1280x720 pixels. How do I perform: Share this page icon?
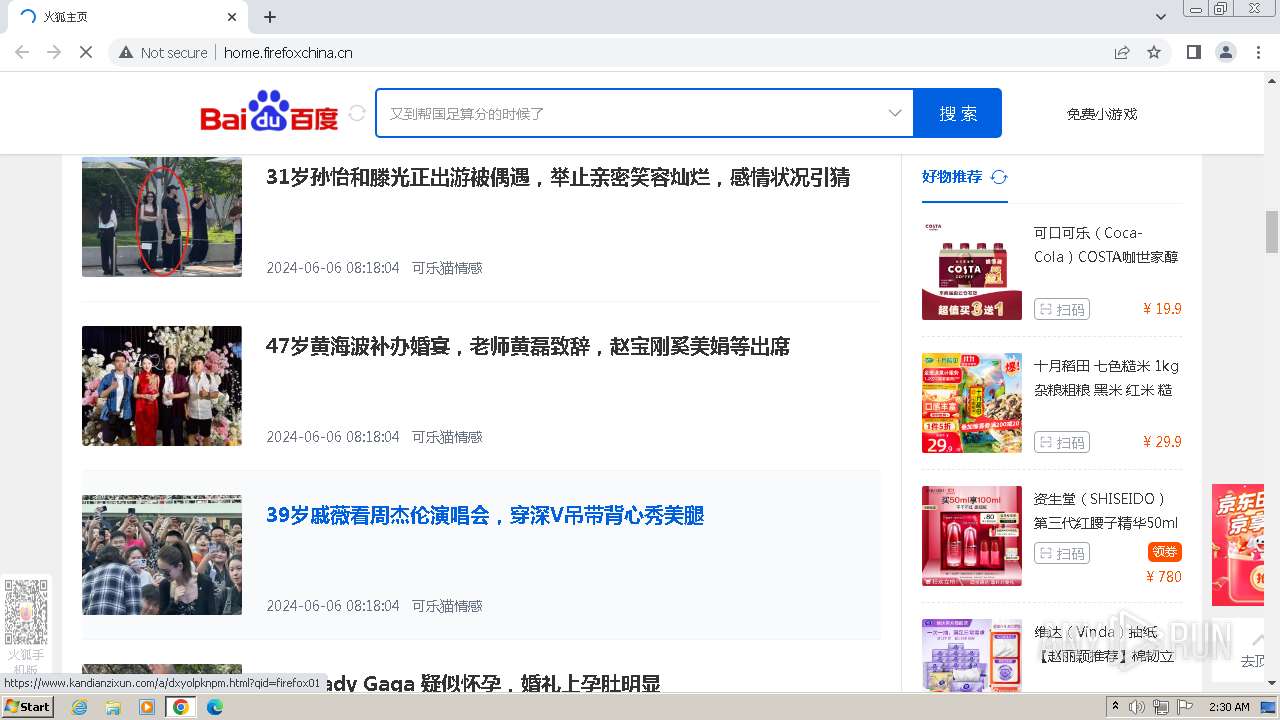tap(1122, 52)
